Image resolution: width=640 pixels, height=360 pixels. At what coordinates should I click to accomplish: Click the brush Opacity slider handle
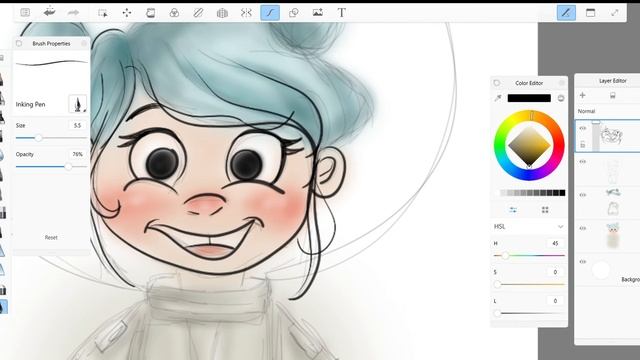pos(69,167)
